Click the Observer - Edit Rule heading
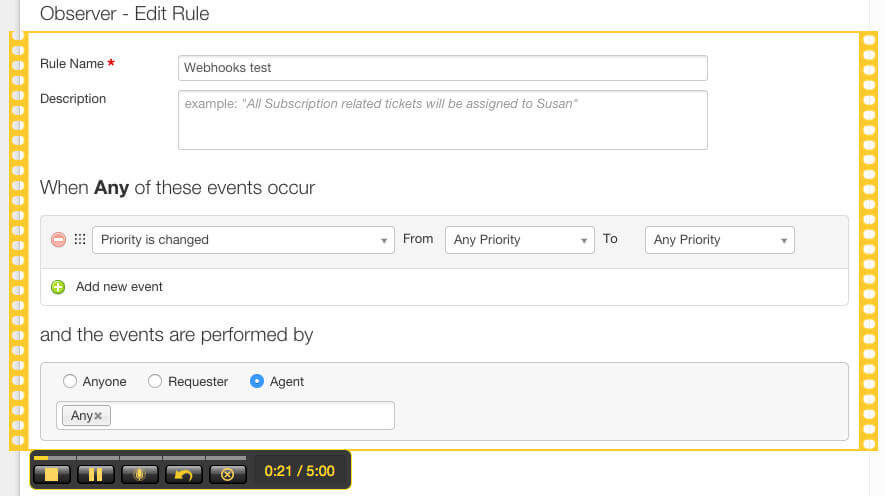 [x=125, y=14]
